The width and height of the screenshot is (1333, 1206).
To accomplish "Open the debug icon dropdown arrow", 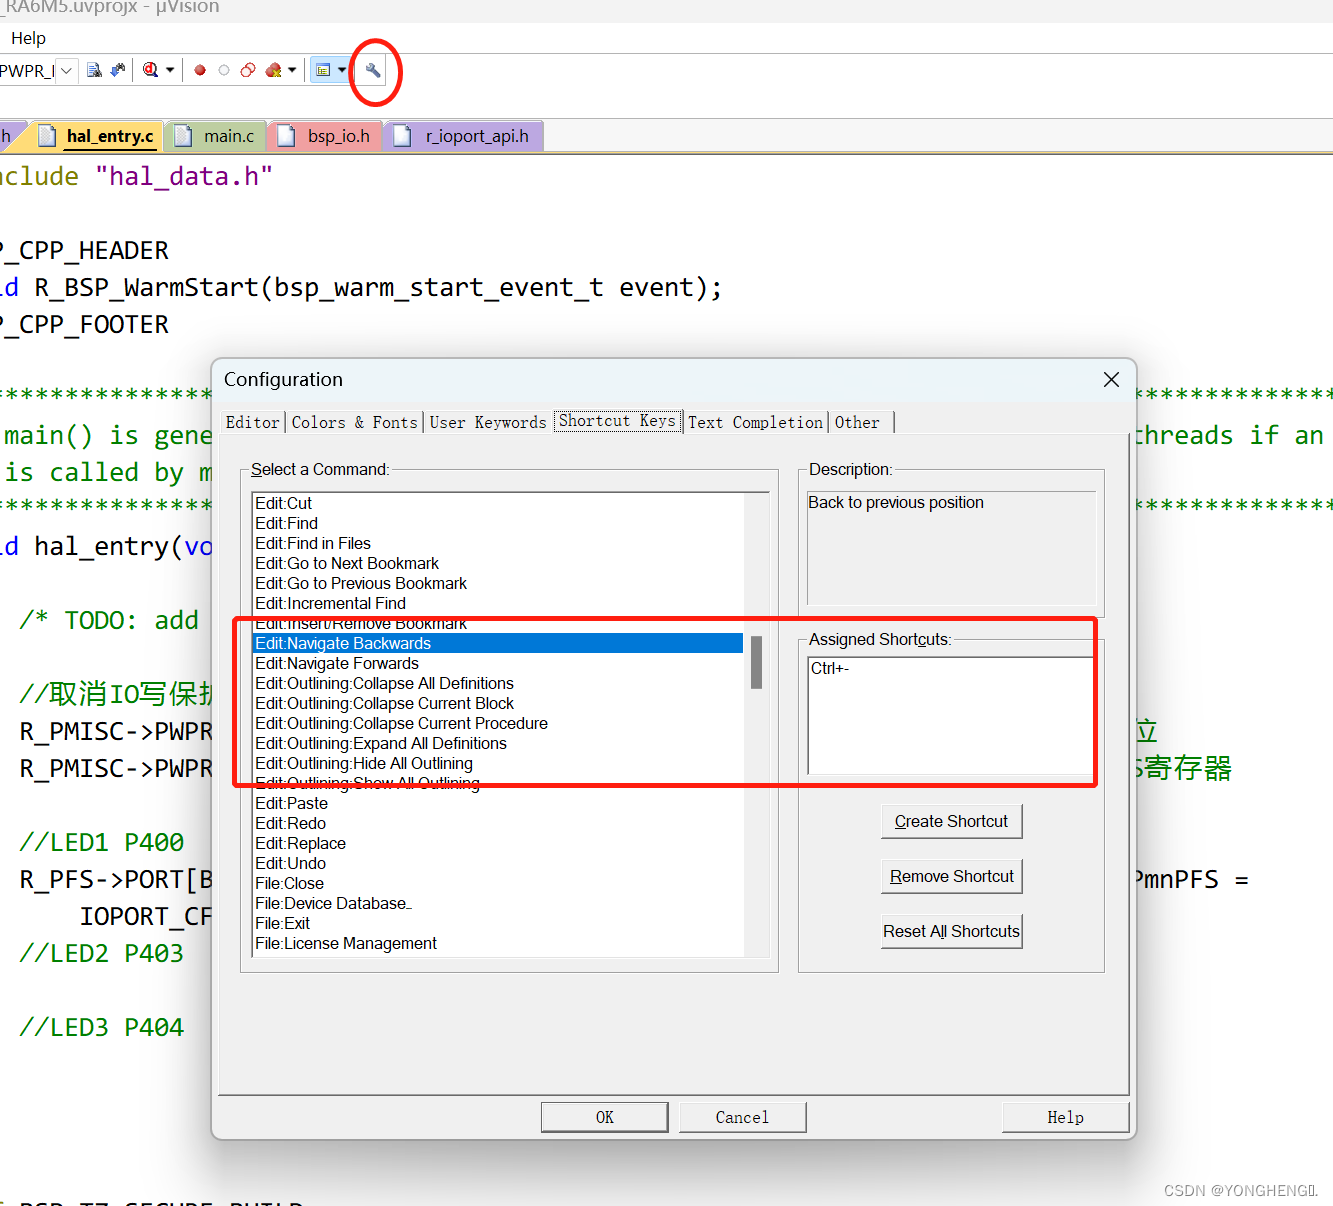I will pyautogui.click(x=170, y=70).
